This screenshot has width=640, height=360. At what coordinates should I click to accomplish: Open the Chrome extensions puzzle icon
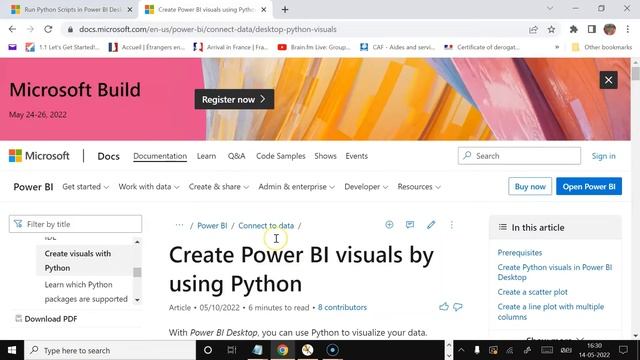pos(573,29)
